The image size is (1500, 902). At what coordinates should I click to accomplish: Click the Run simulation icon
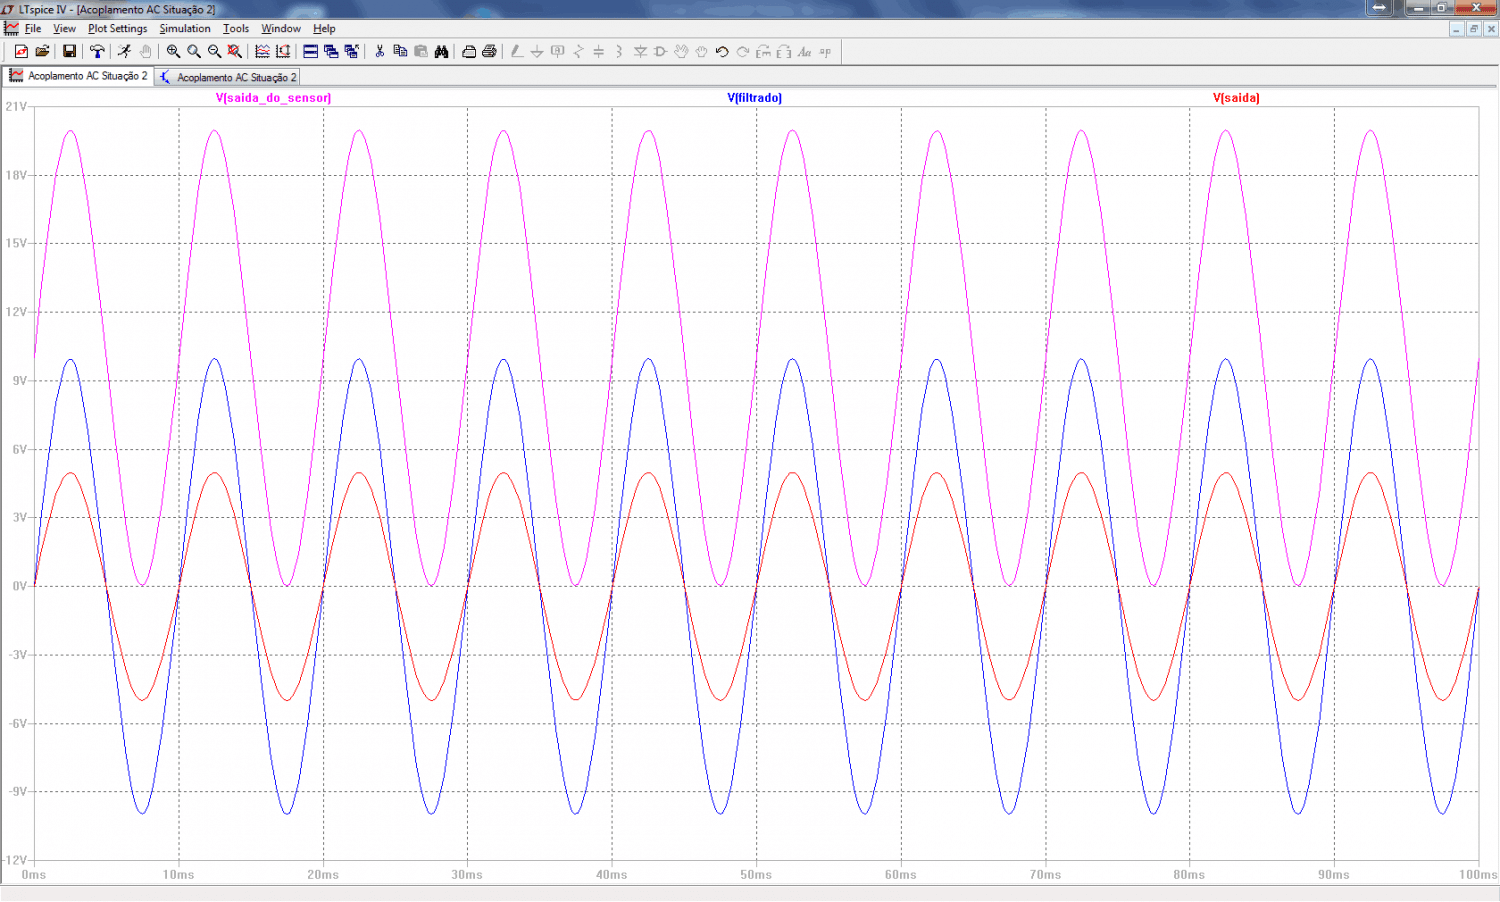pyautogui.click(x=124, y=51)
